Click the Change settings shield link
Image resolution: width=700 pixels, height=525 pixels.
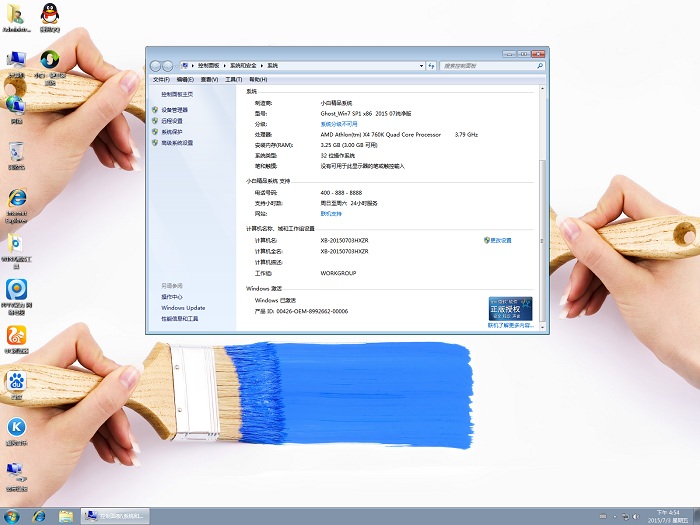coord(498,241)
